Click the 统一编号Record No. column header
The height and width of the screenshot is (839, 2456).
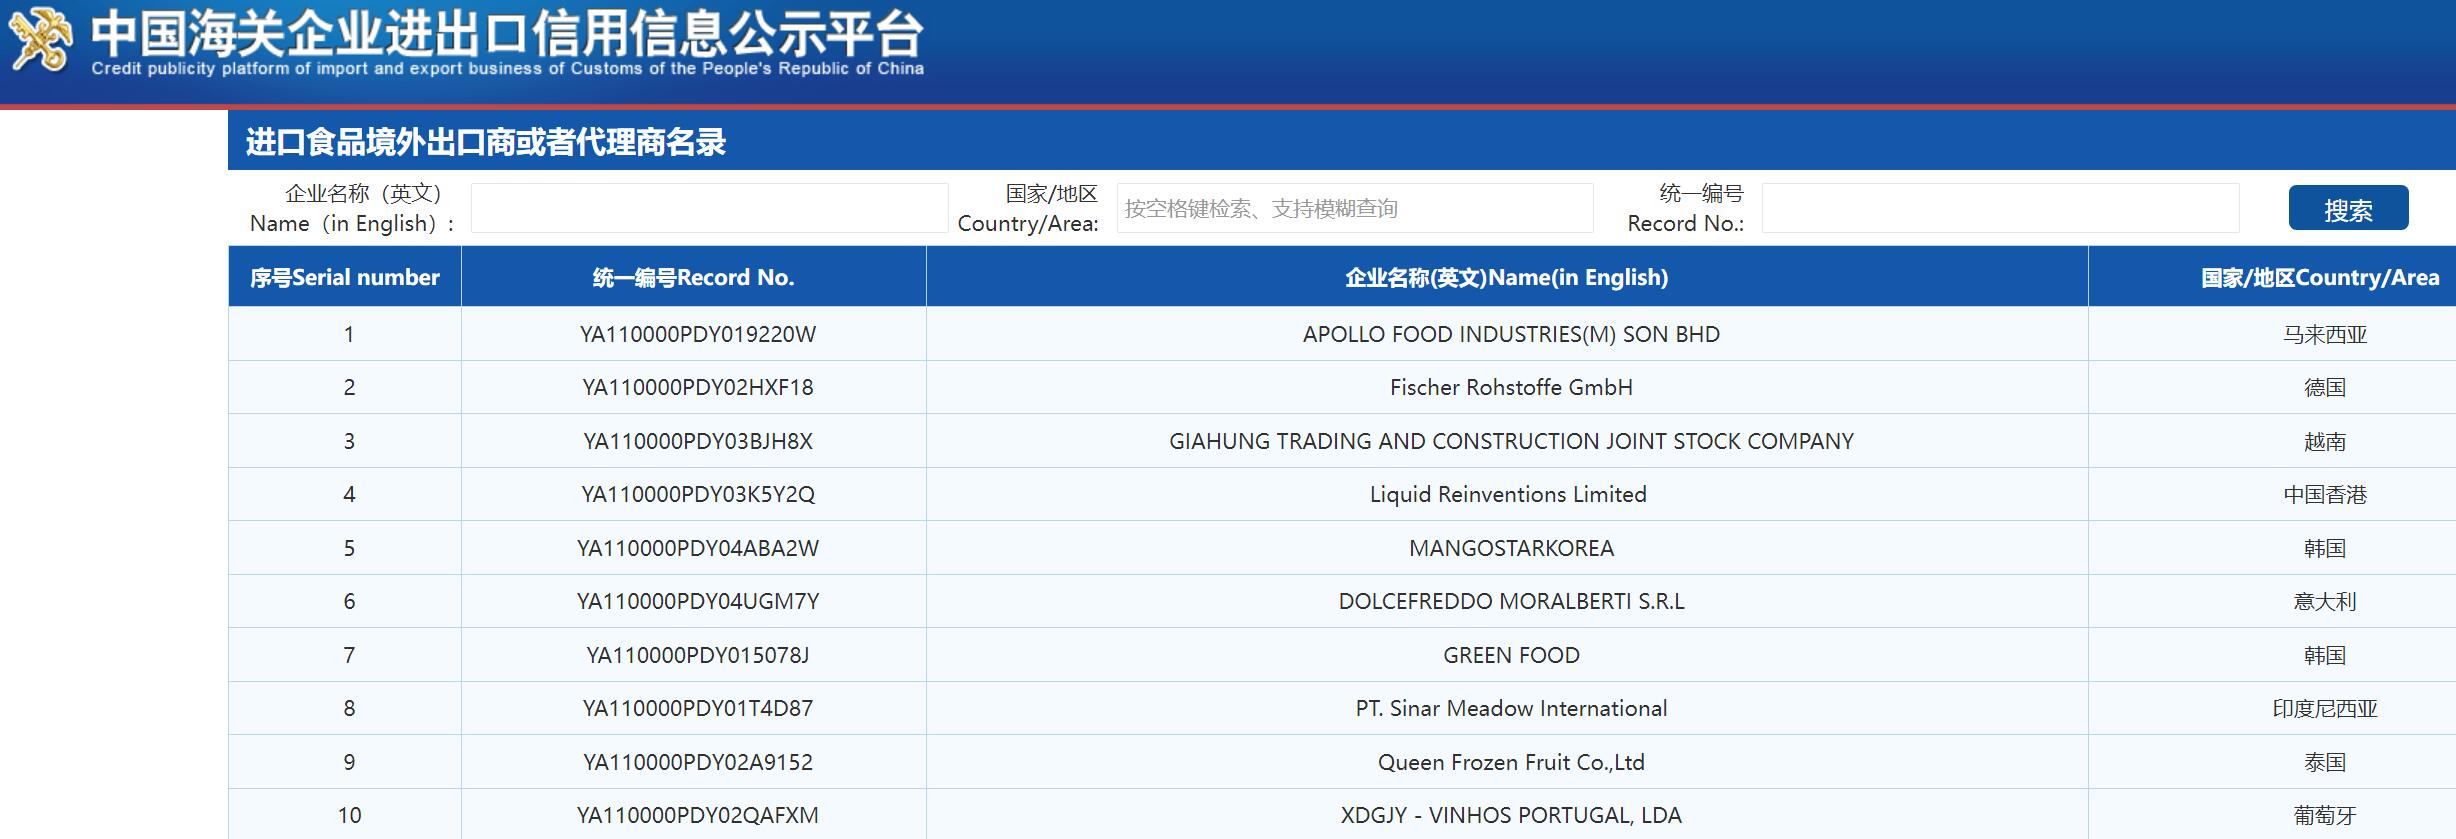694,277
